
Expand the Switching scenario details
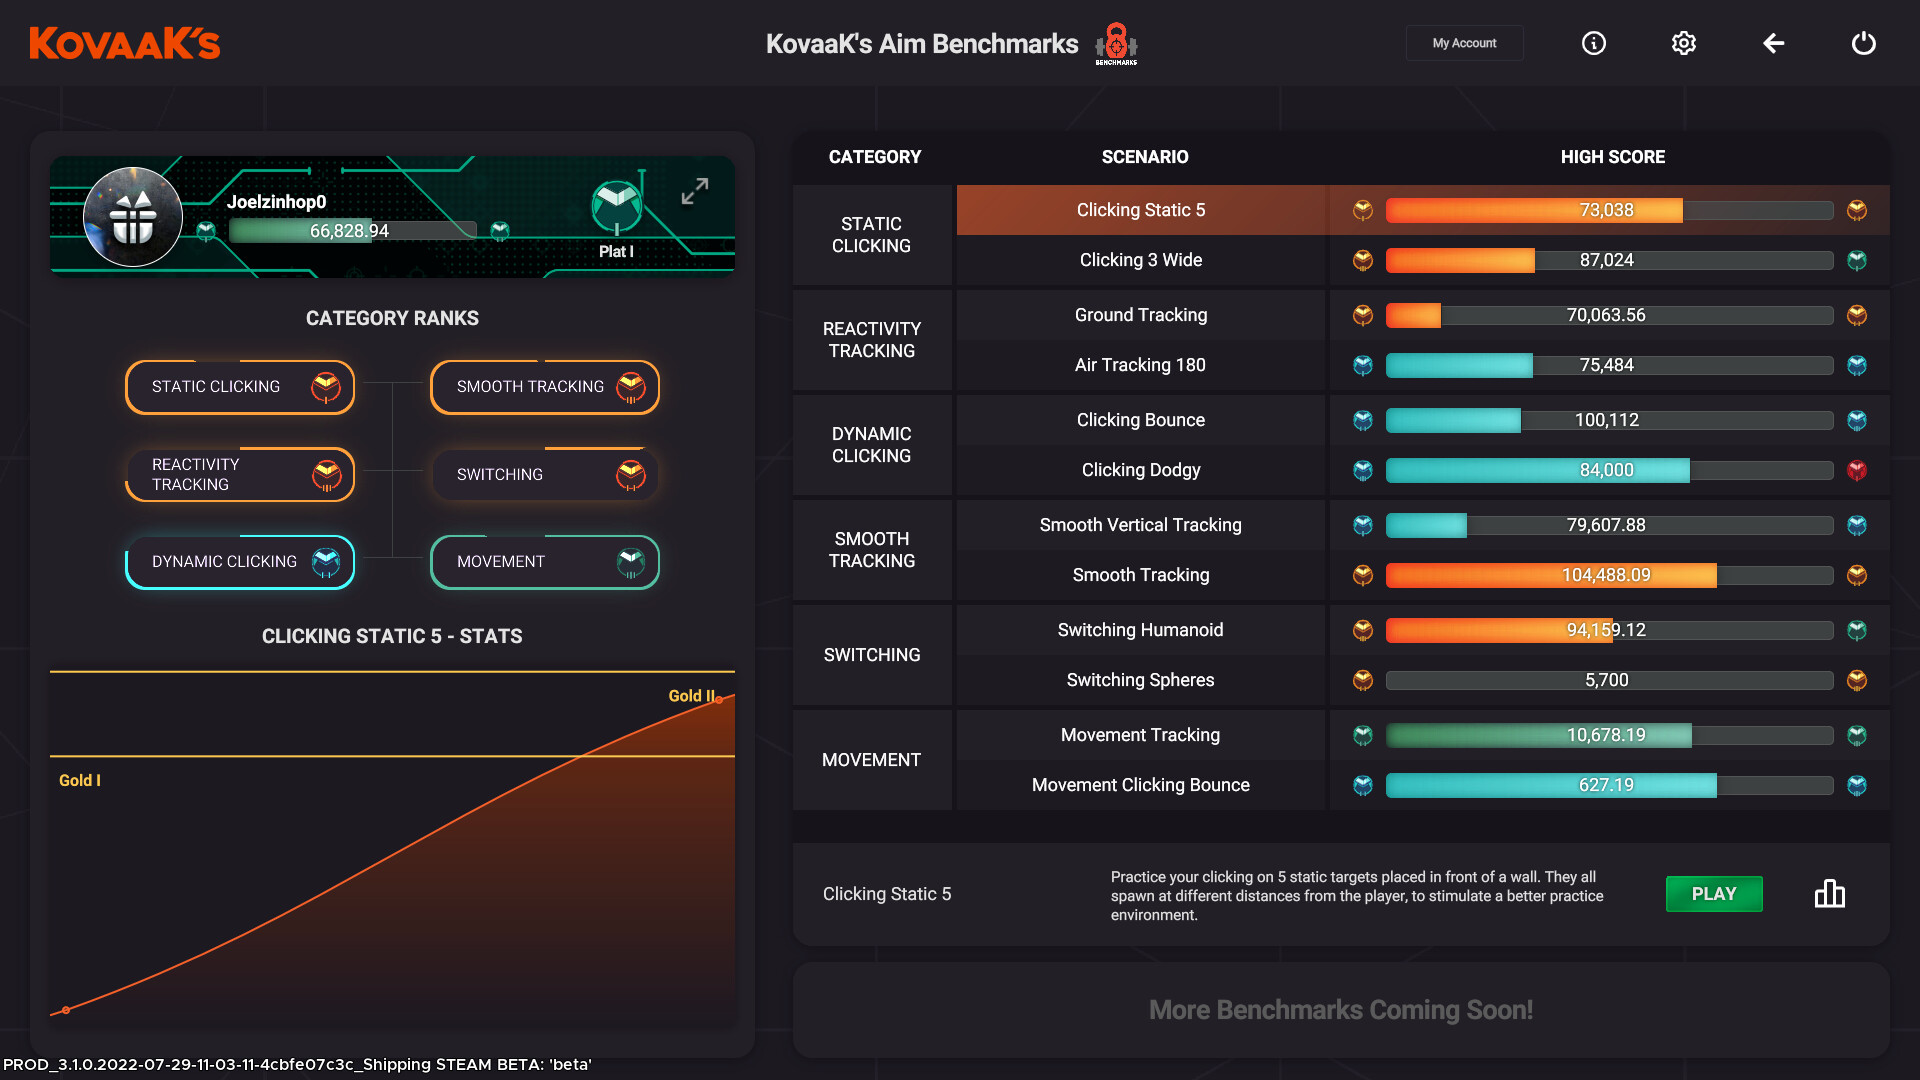tap(872, 654)
